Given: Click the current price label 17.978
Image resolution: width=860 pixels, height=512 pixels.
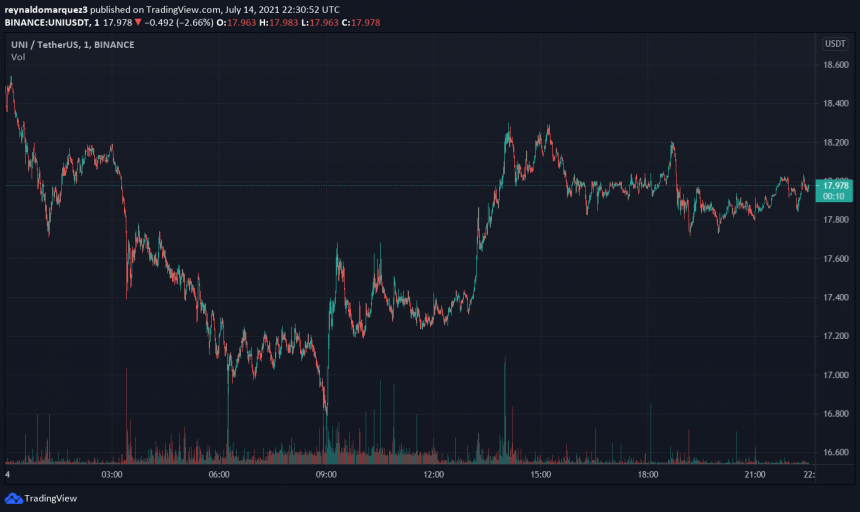Looking at the screenshot, I should 835,185.
